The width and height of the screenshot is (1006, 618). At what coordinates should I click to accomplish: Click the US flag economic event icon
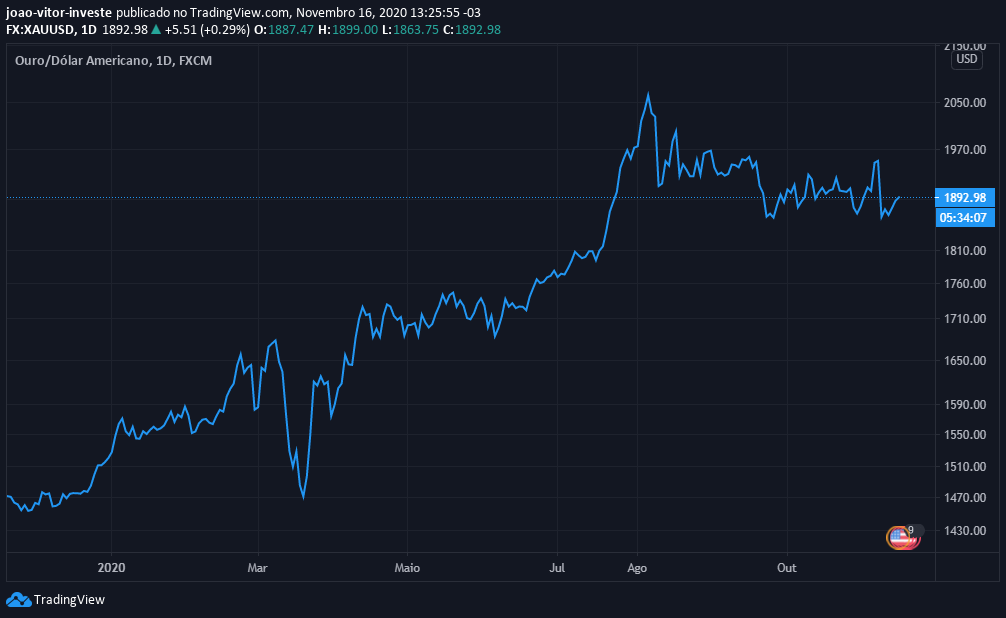pyautogui.click(x=899, y=537)
